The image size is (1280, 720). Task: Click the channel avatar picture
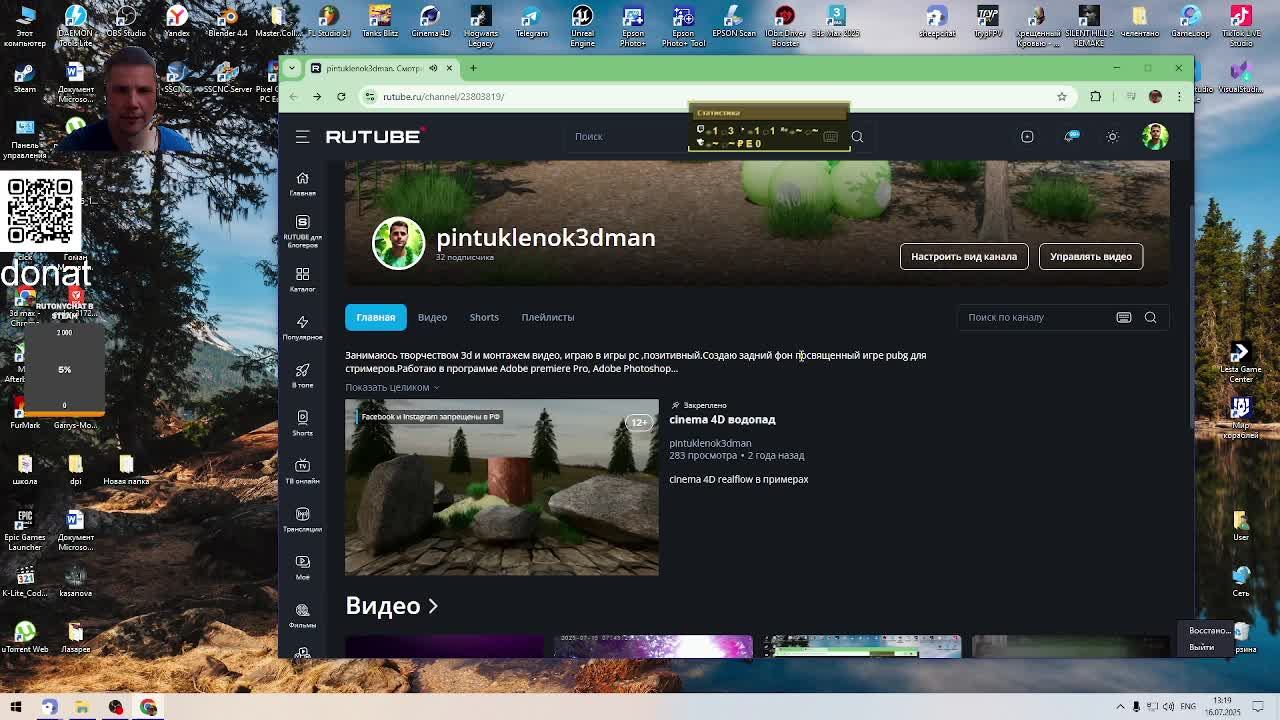tap(398, 243)
